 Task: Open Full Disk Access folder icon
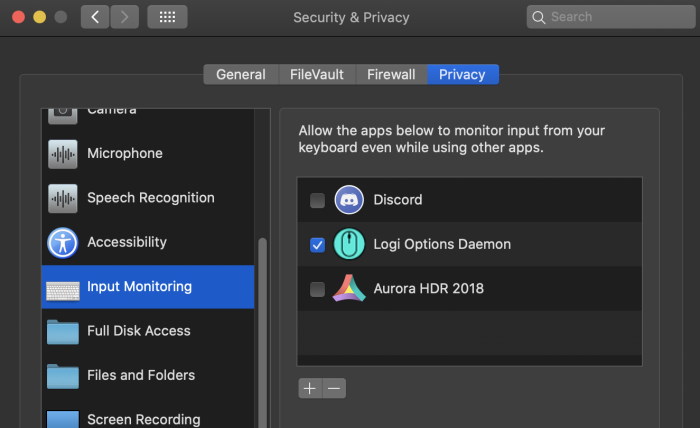pos(62,332)
